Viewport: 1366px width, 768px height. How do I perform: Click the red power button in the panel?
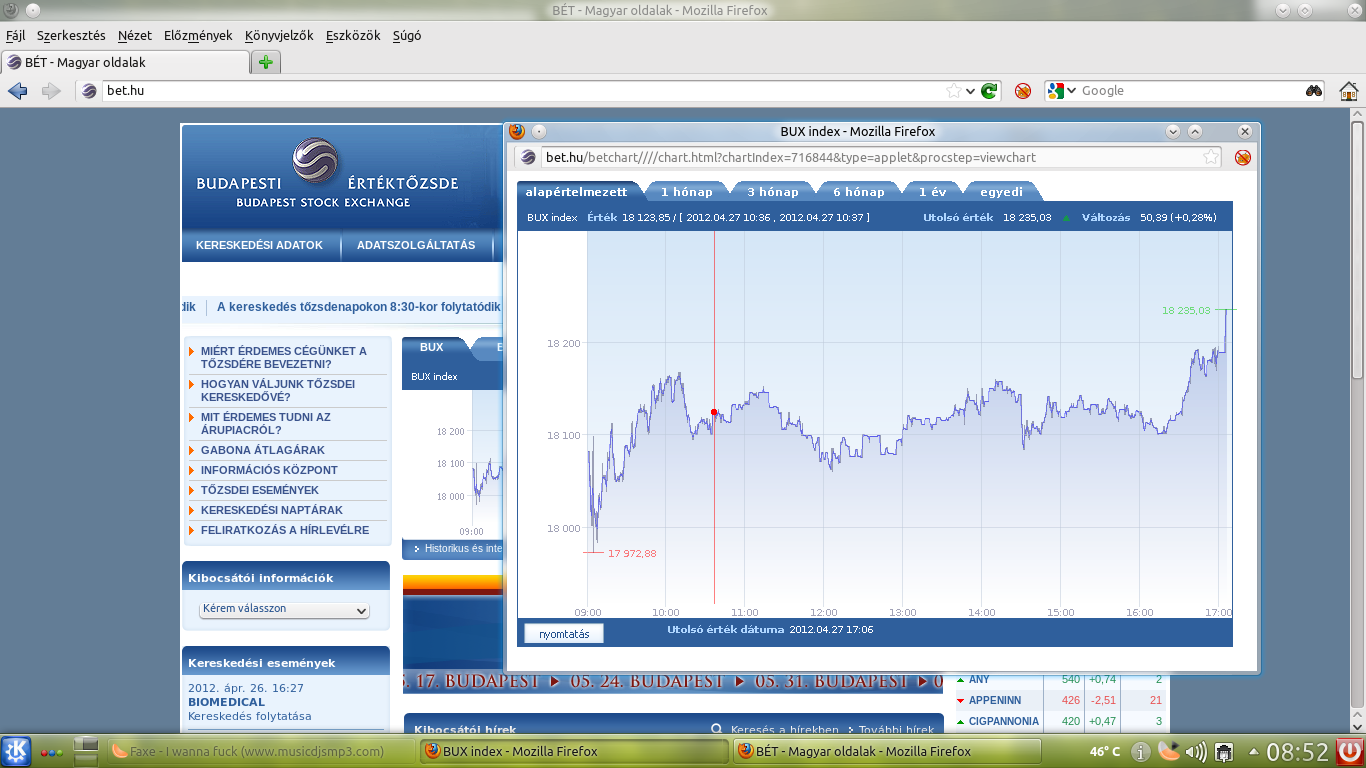tap(1350, 751)
